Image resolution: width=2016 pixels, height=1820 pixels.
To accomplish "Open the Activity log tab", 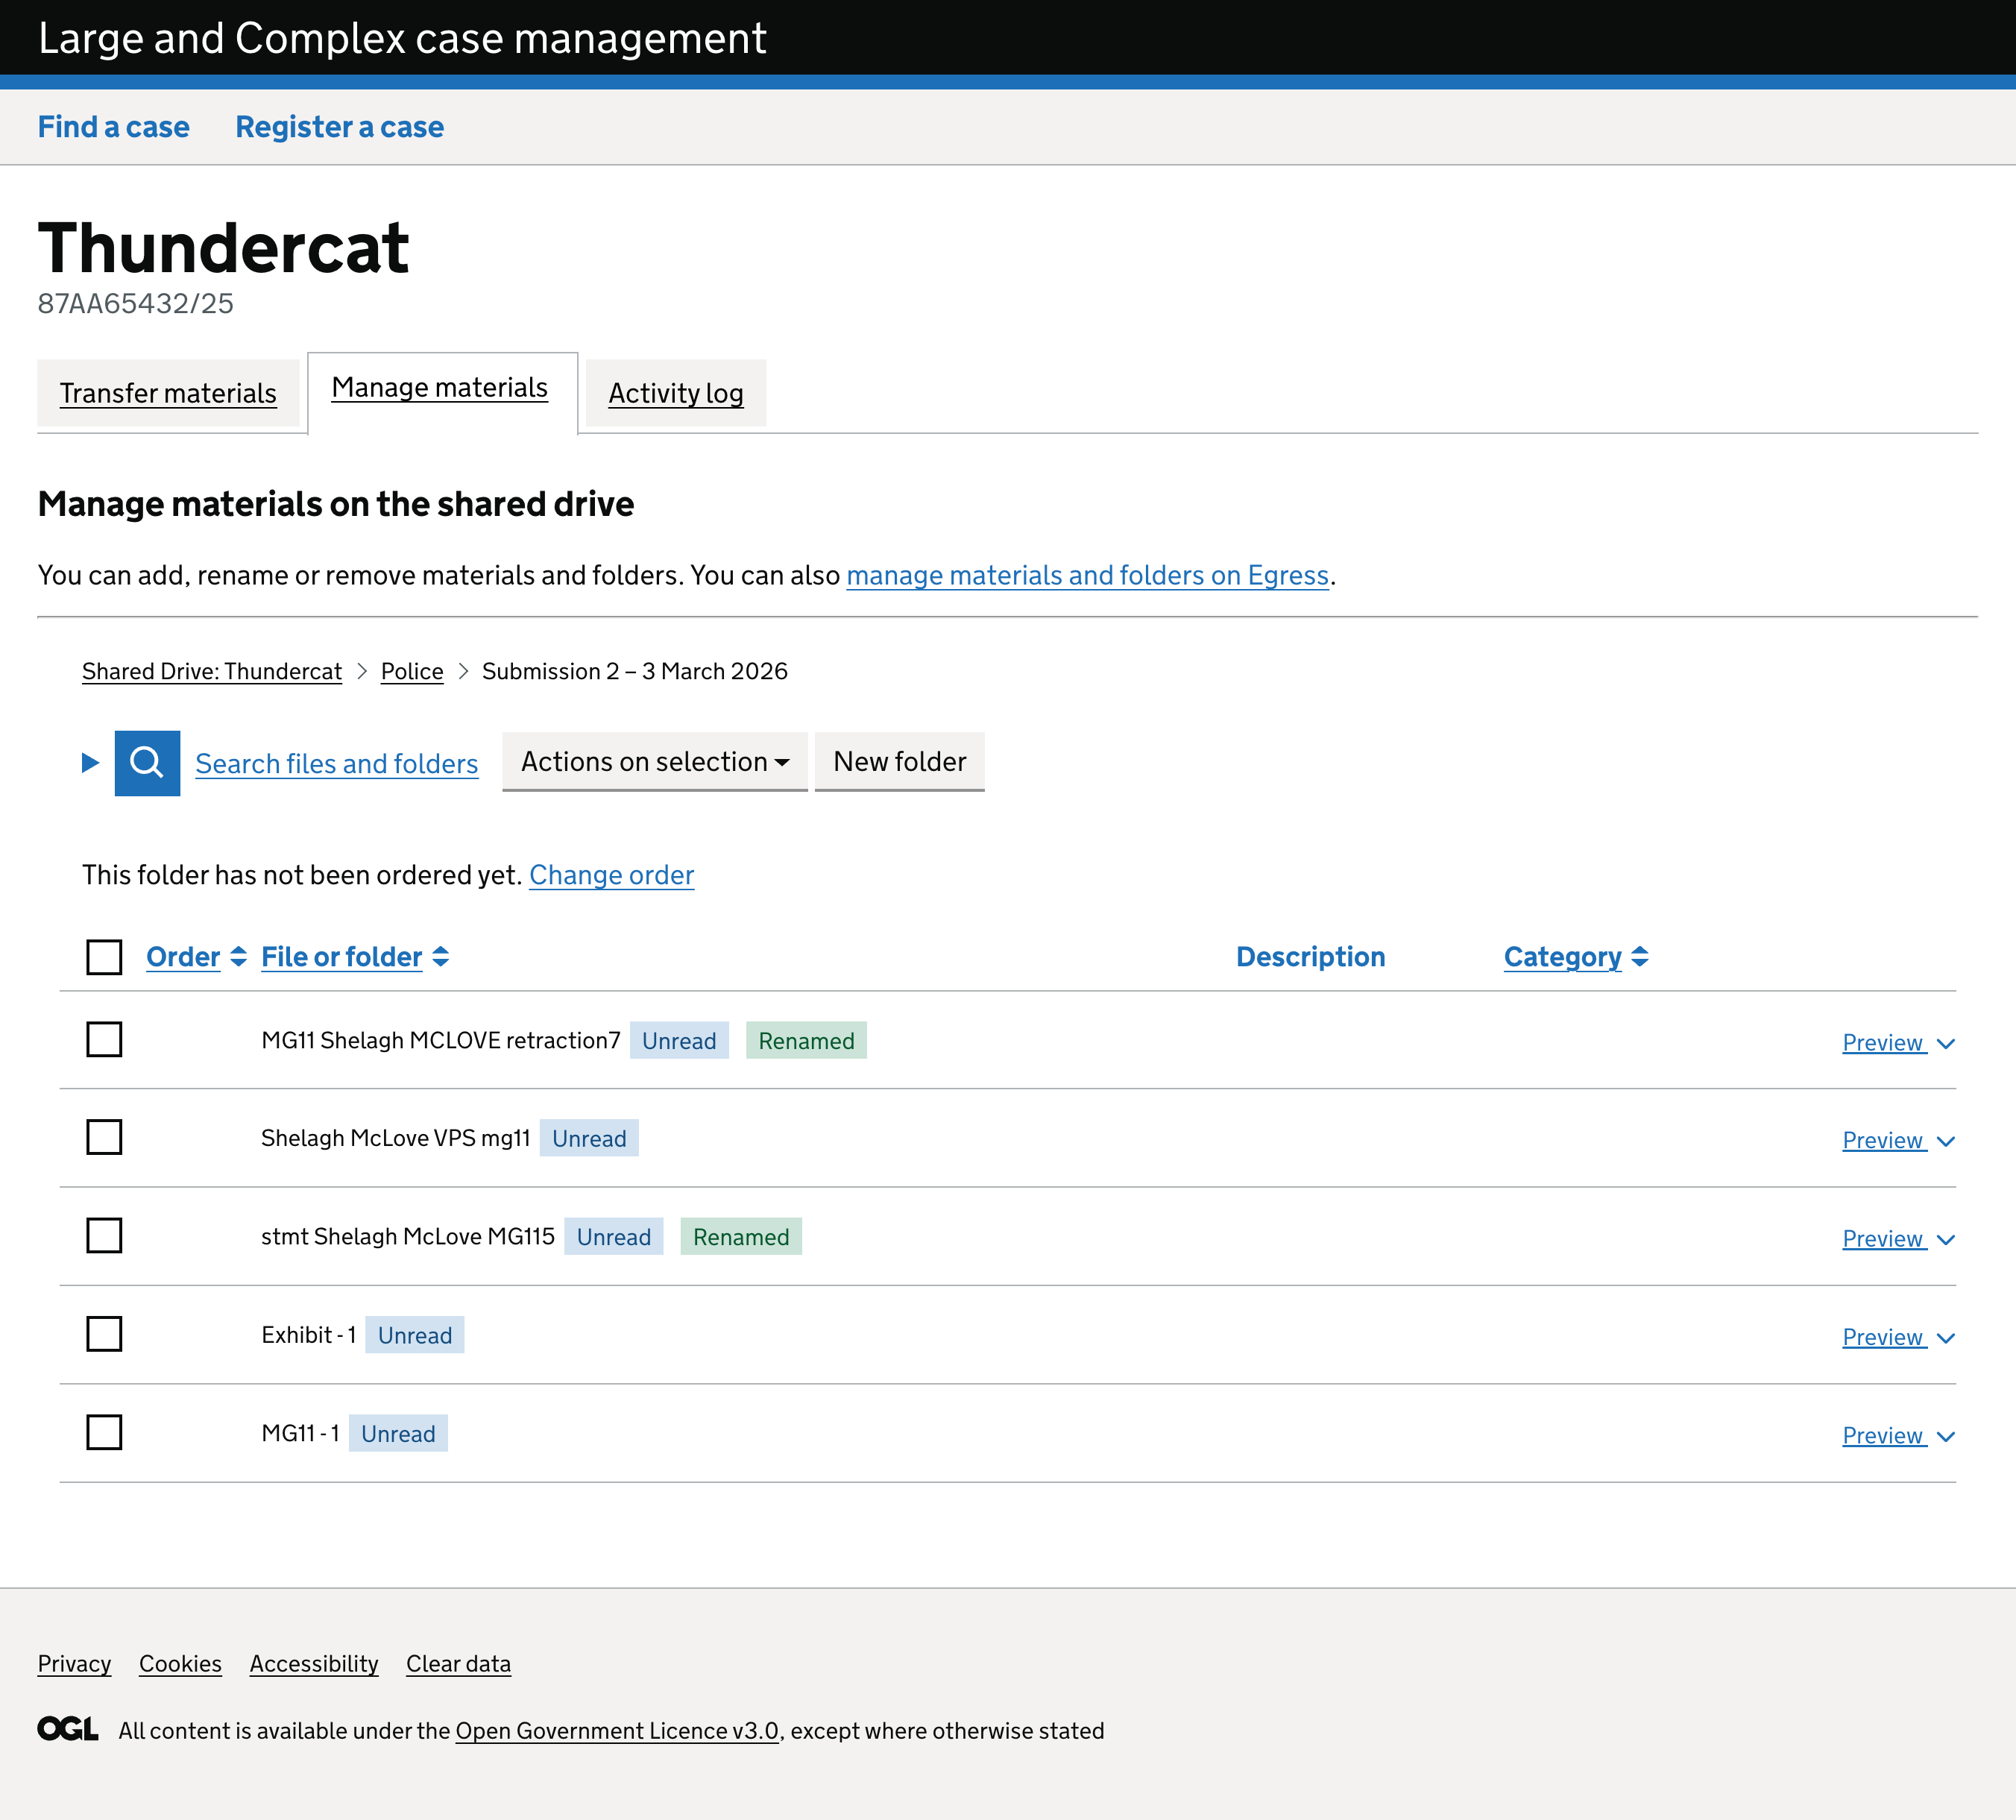I will pos(676,393).
